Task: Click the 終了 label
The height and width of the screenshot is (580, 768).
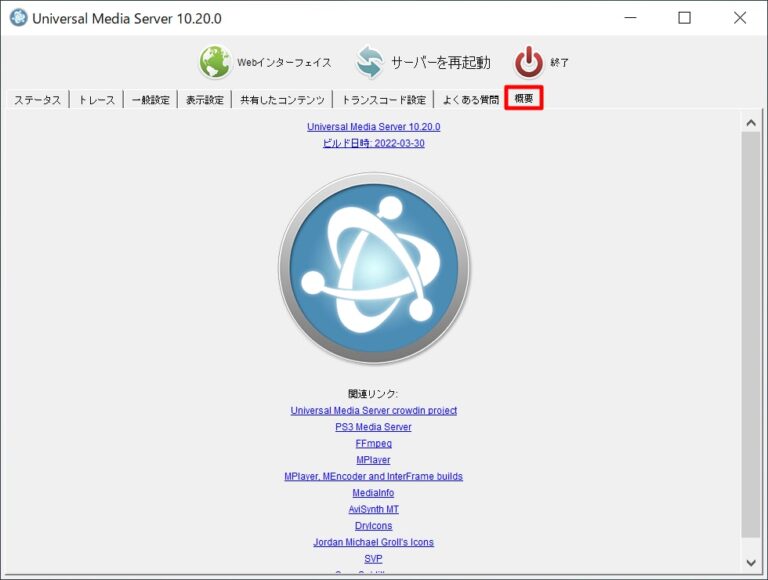Action: [559, 63]
